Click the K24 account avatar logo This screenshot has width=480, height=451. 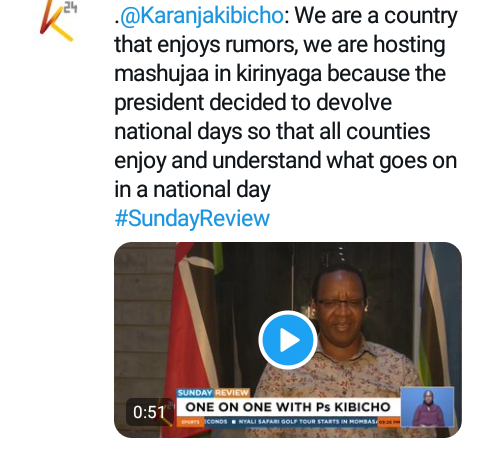point(58,20)
